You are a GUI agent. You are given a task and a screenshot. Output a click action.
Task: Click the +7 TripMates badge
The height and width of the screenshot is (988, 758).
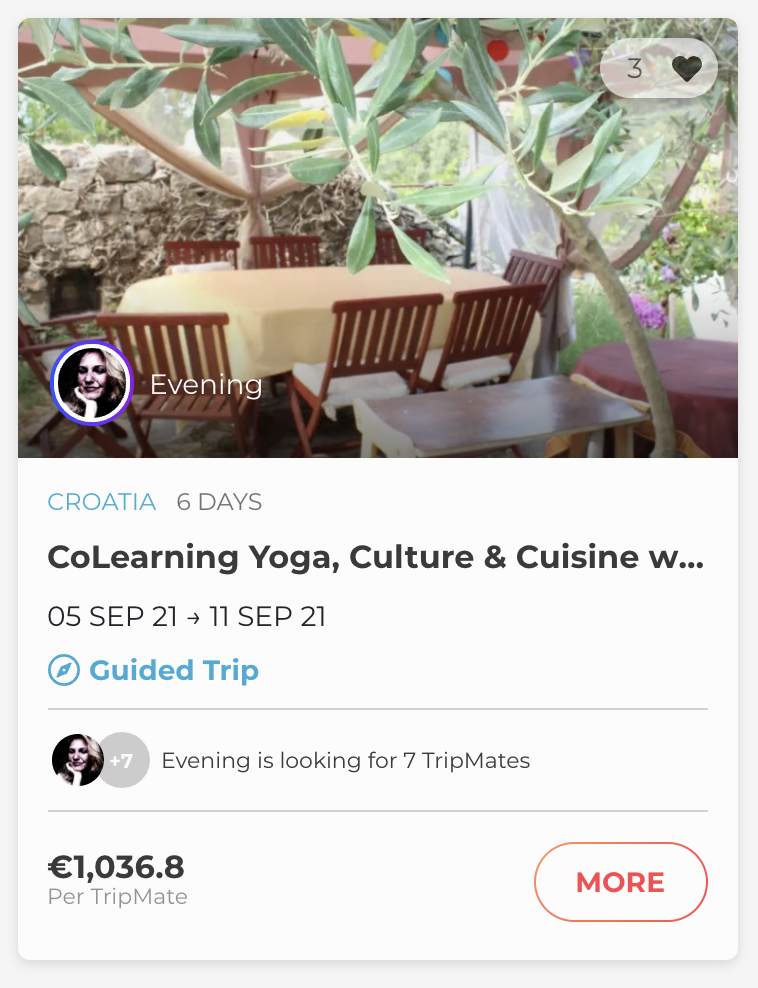point(123,761)
